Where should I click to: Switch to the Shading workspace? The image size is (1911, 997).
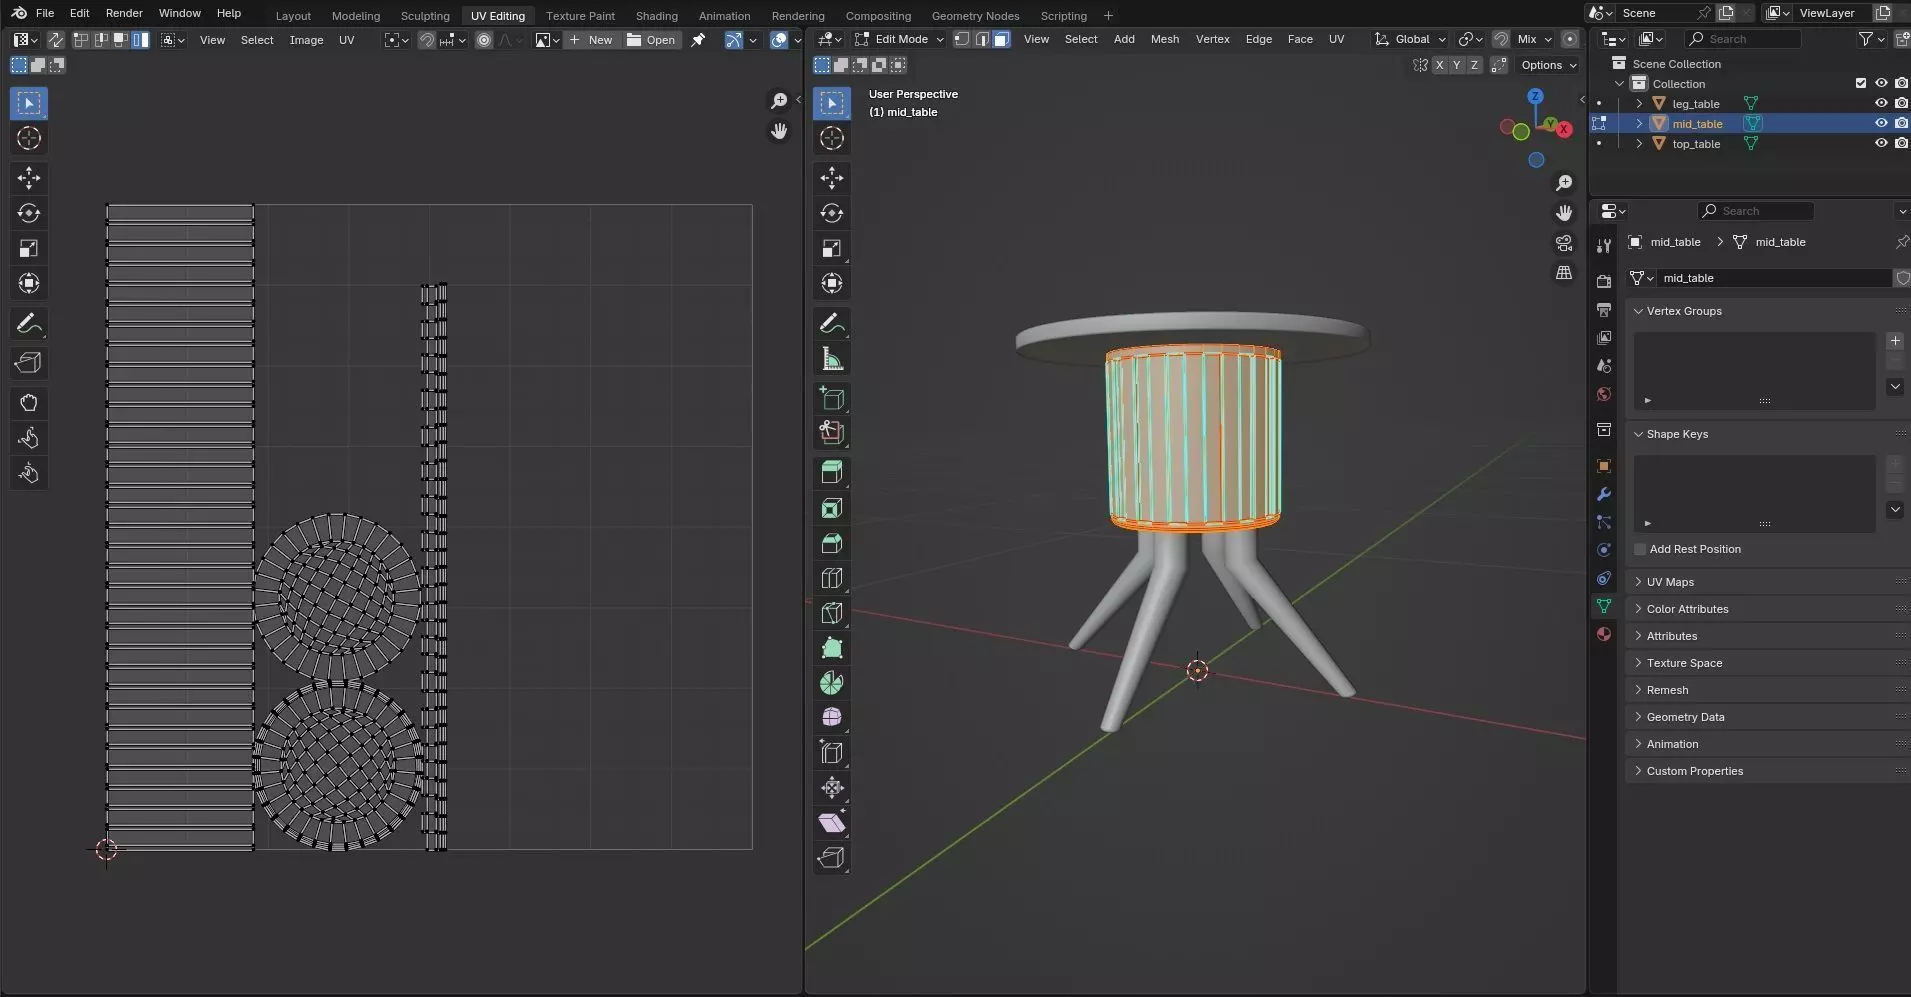point(656,15)
